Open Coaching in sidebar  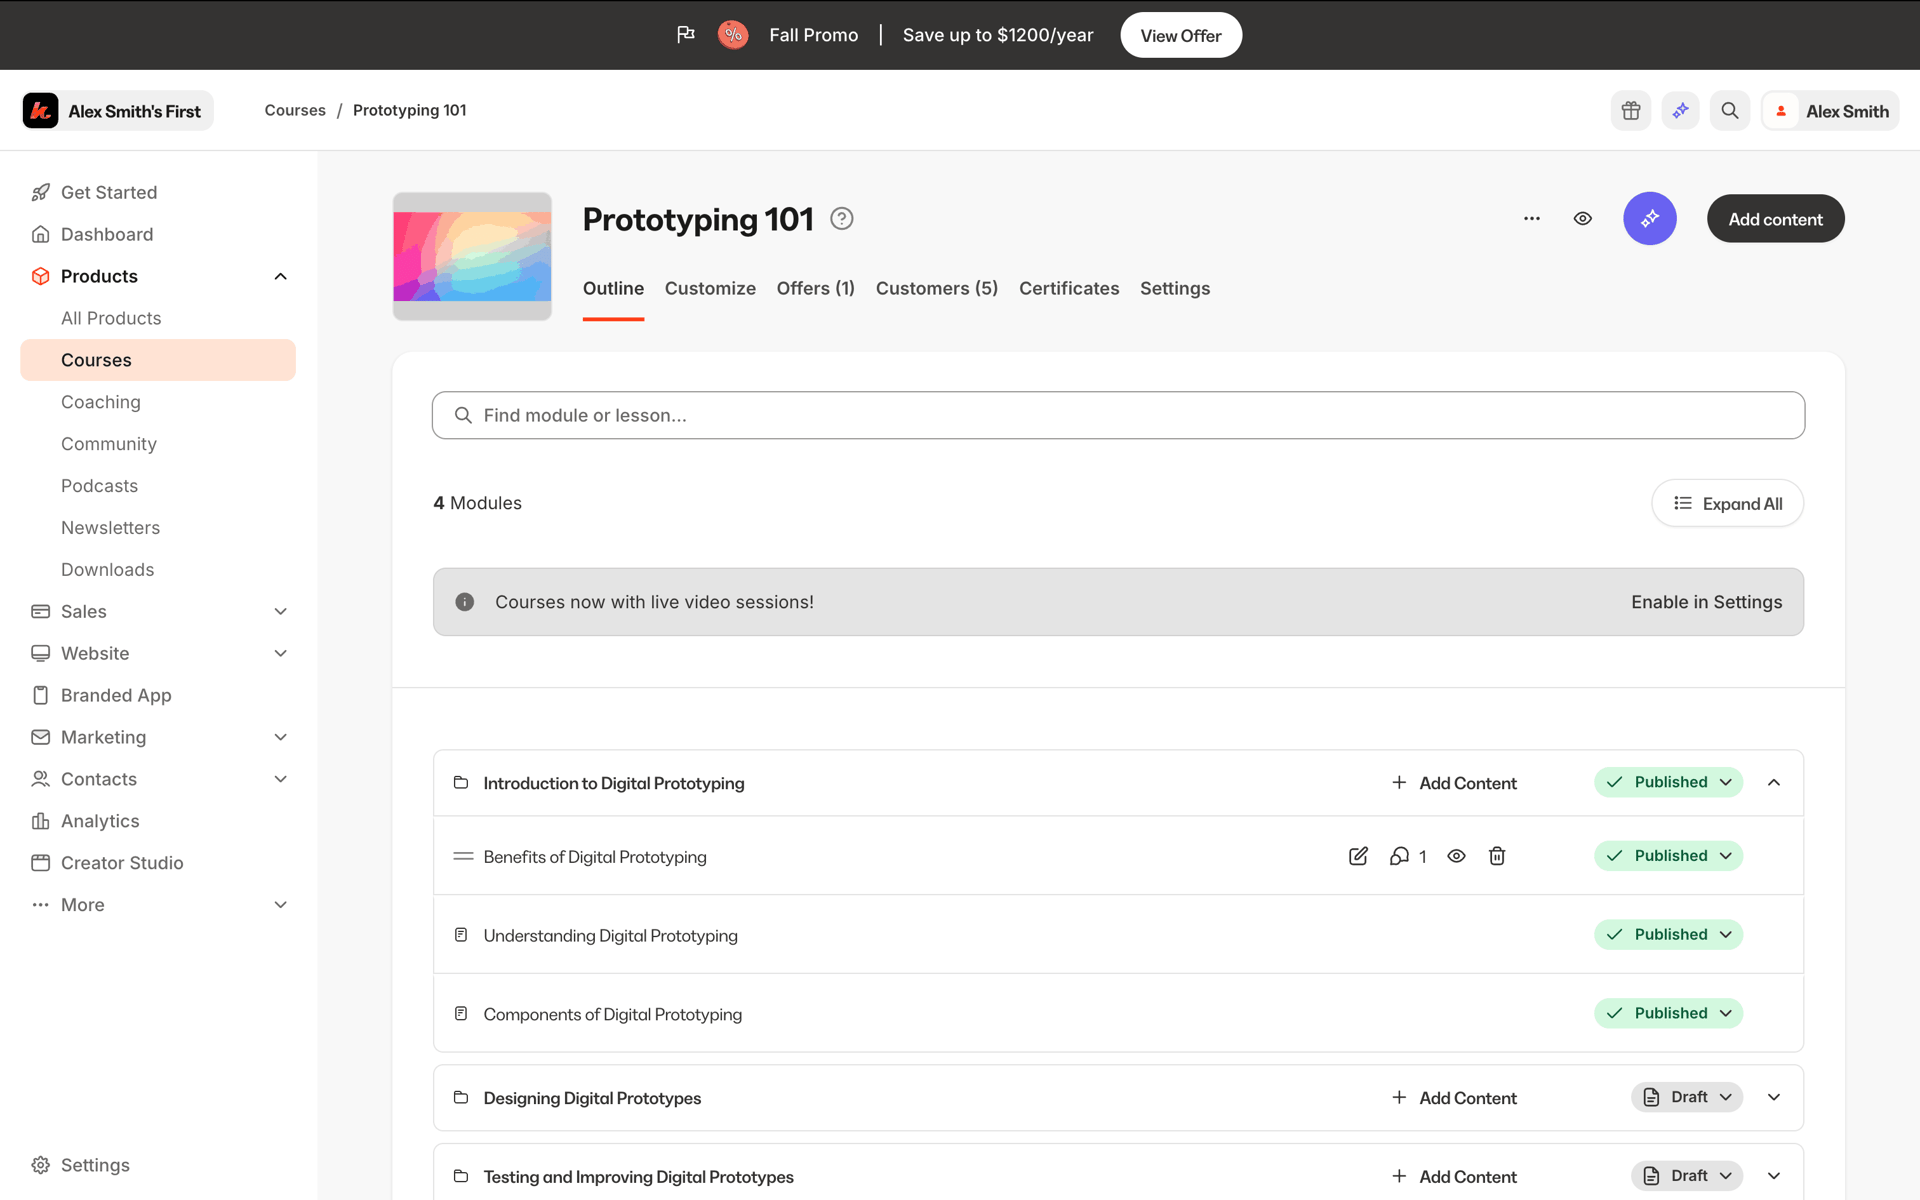pyautogui.click(x=158, y=402)
